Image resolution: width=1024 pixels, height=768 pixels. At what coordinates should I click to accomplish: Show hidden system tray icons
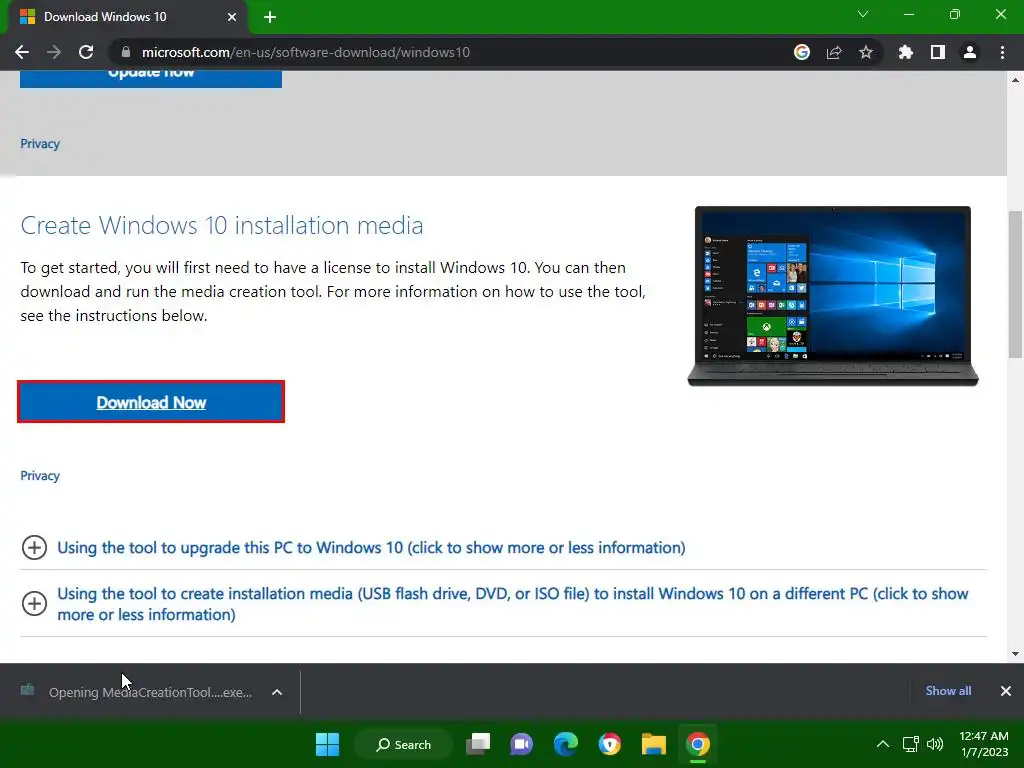click(x=883, y=744)
